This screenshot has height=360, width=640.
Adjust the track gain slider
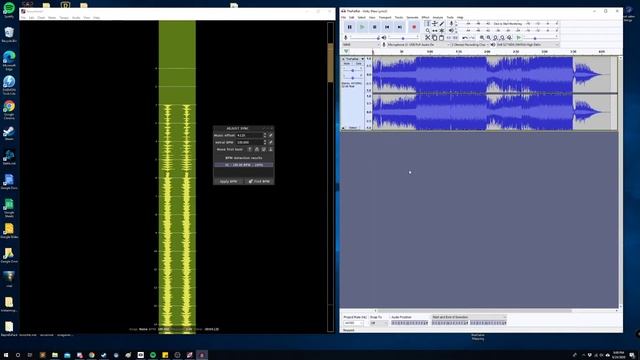tap(353, 71)
